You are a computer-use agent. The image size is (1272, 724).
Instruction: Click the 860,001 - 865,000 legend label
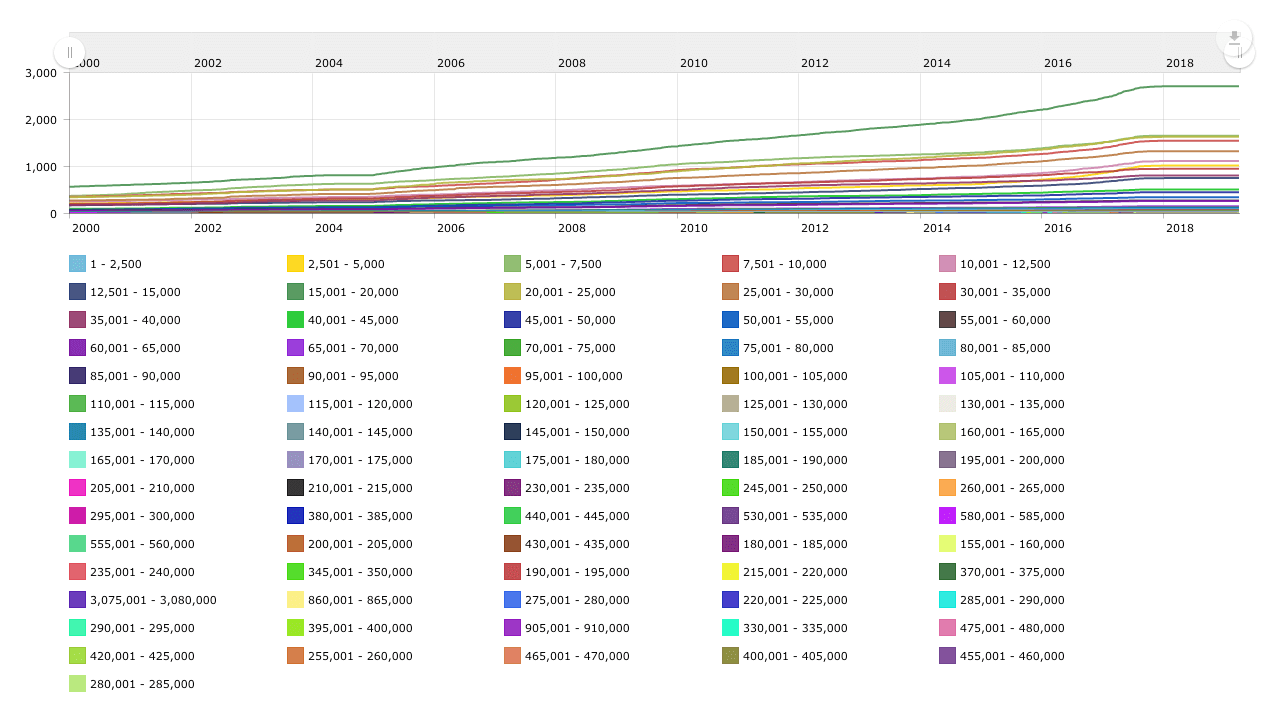click(x=359, y=600)
